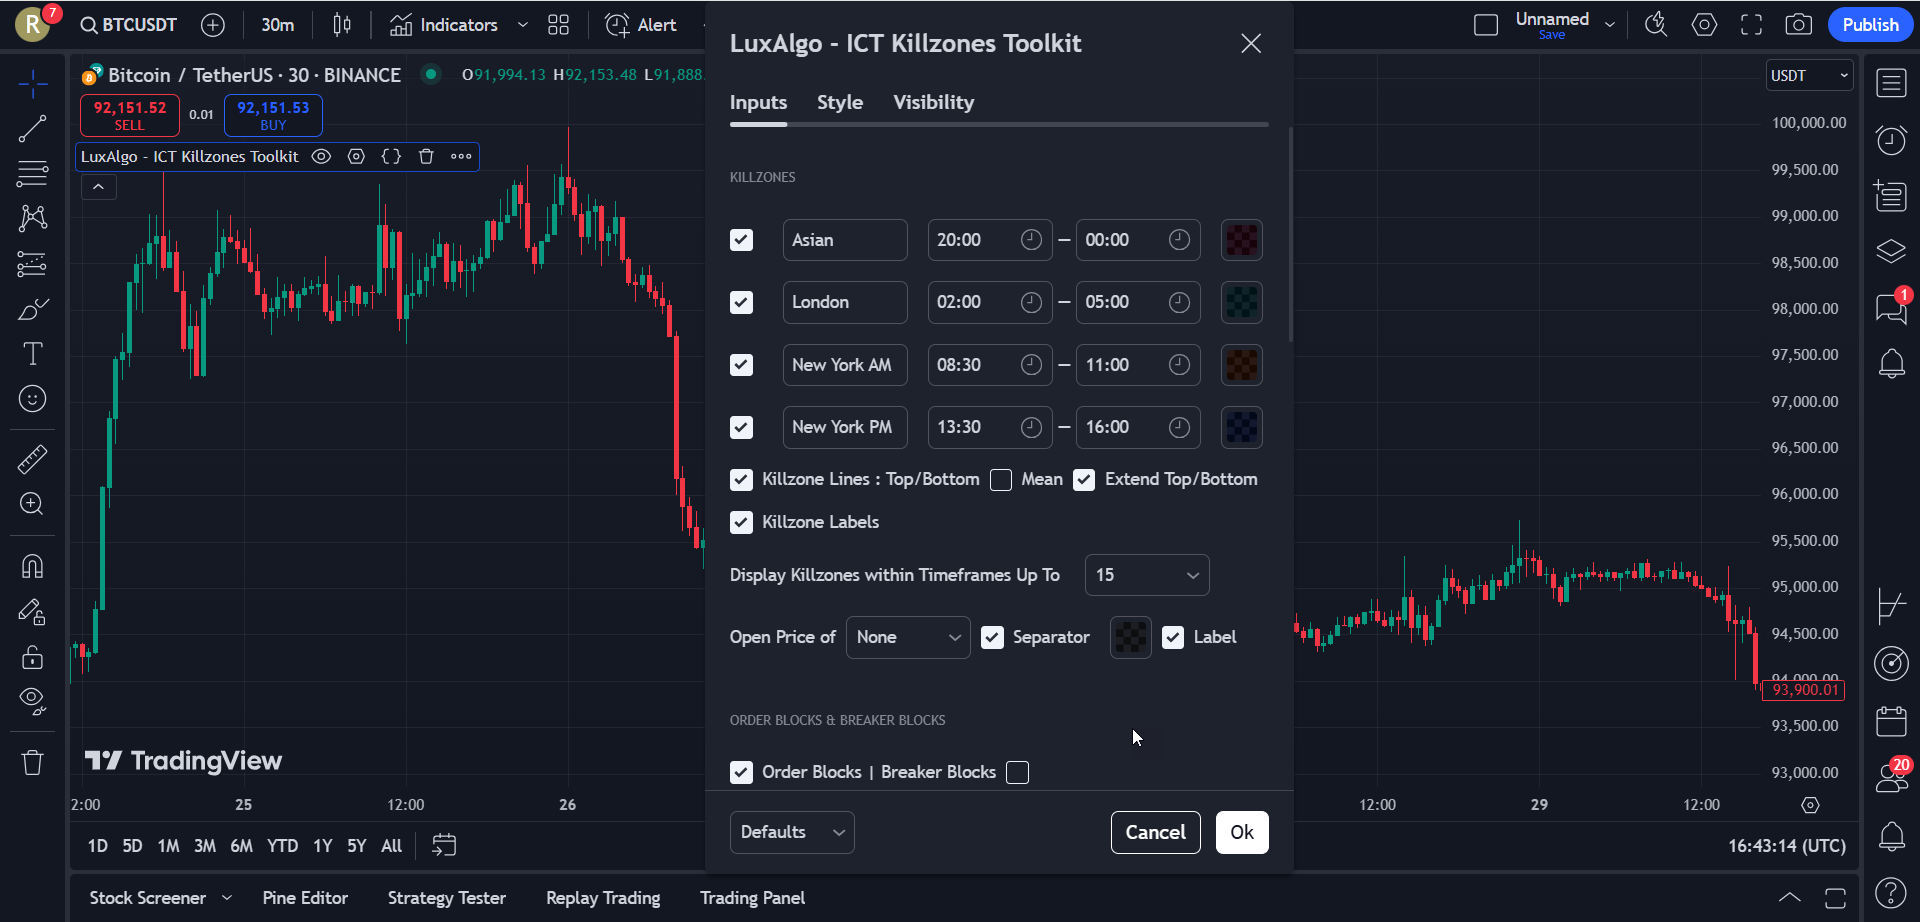1920x922 pixels.
Task: Open the alerts clock panel
Action: tap(1891, 140)
